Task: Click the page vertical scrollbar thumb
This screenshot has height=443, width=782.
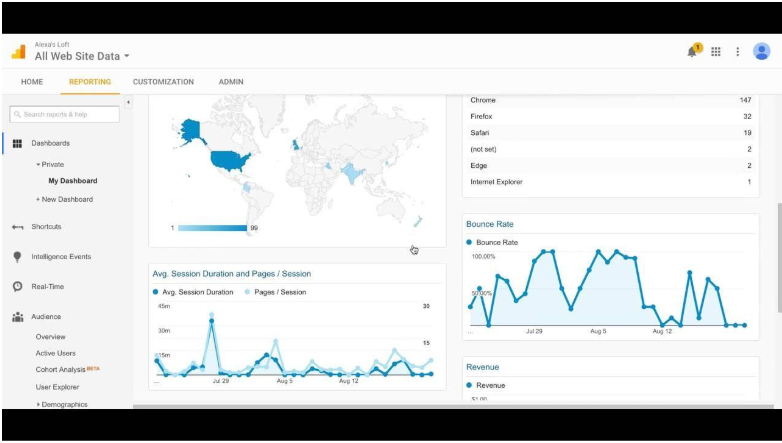Action: pyautogui.click(x=779, y=258)
